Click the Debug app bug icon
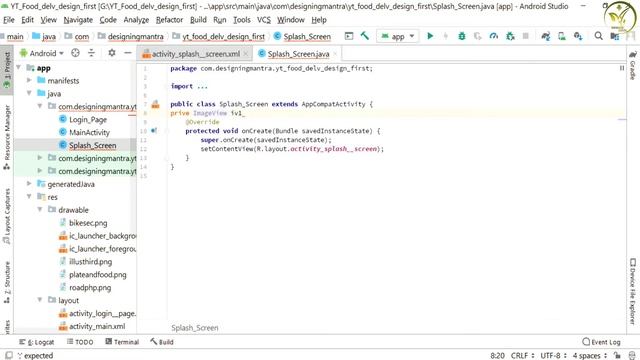Screen dimensions: 640x360 (462, 36)
